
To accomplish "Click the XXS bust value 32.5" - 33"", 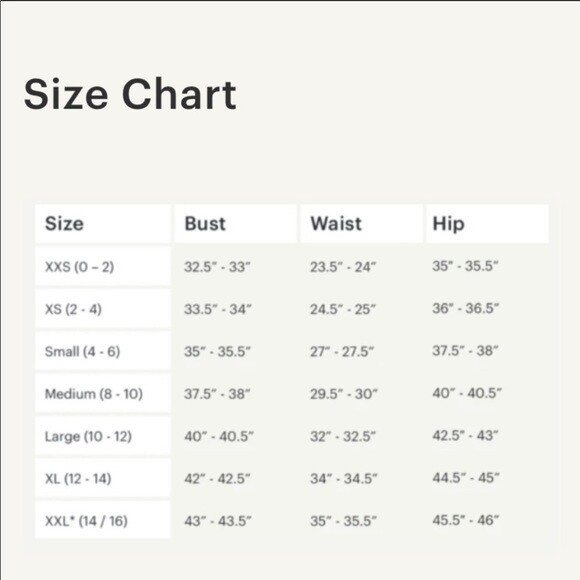I will [218, 267].
